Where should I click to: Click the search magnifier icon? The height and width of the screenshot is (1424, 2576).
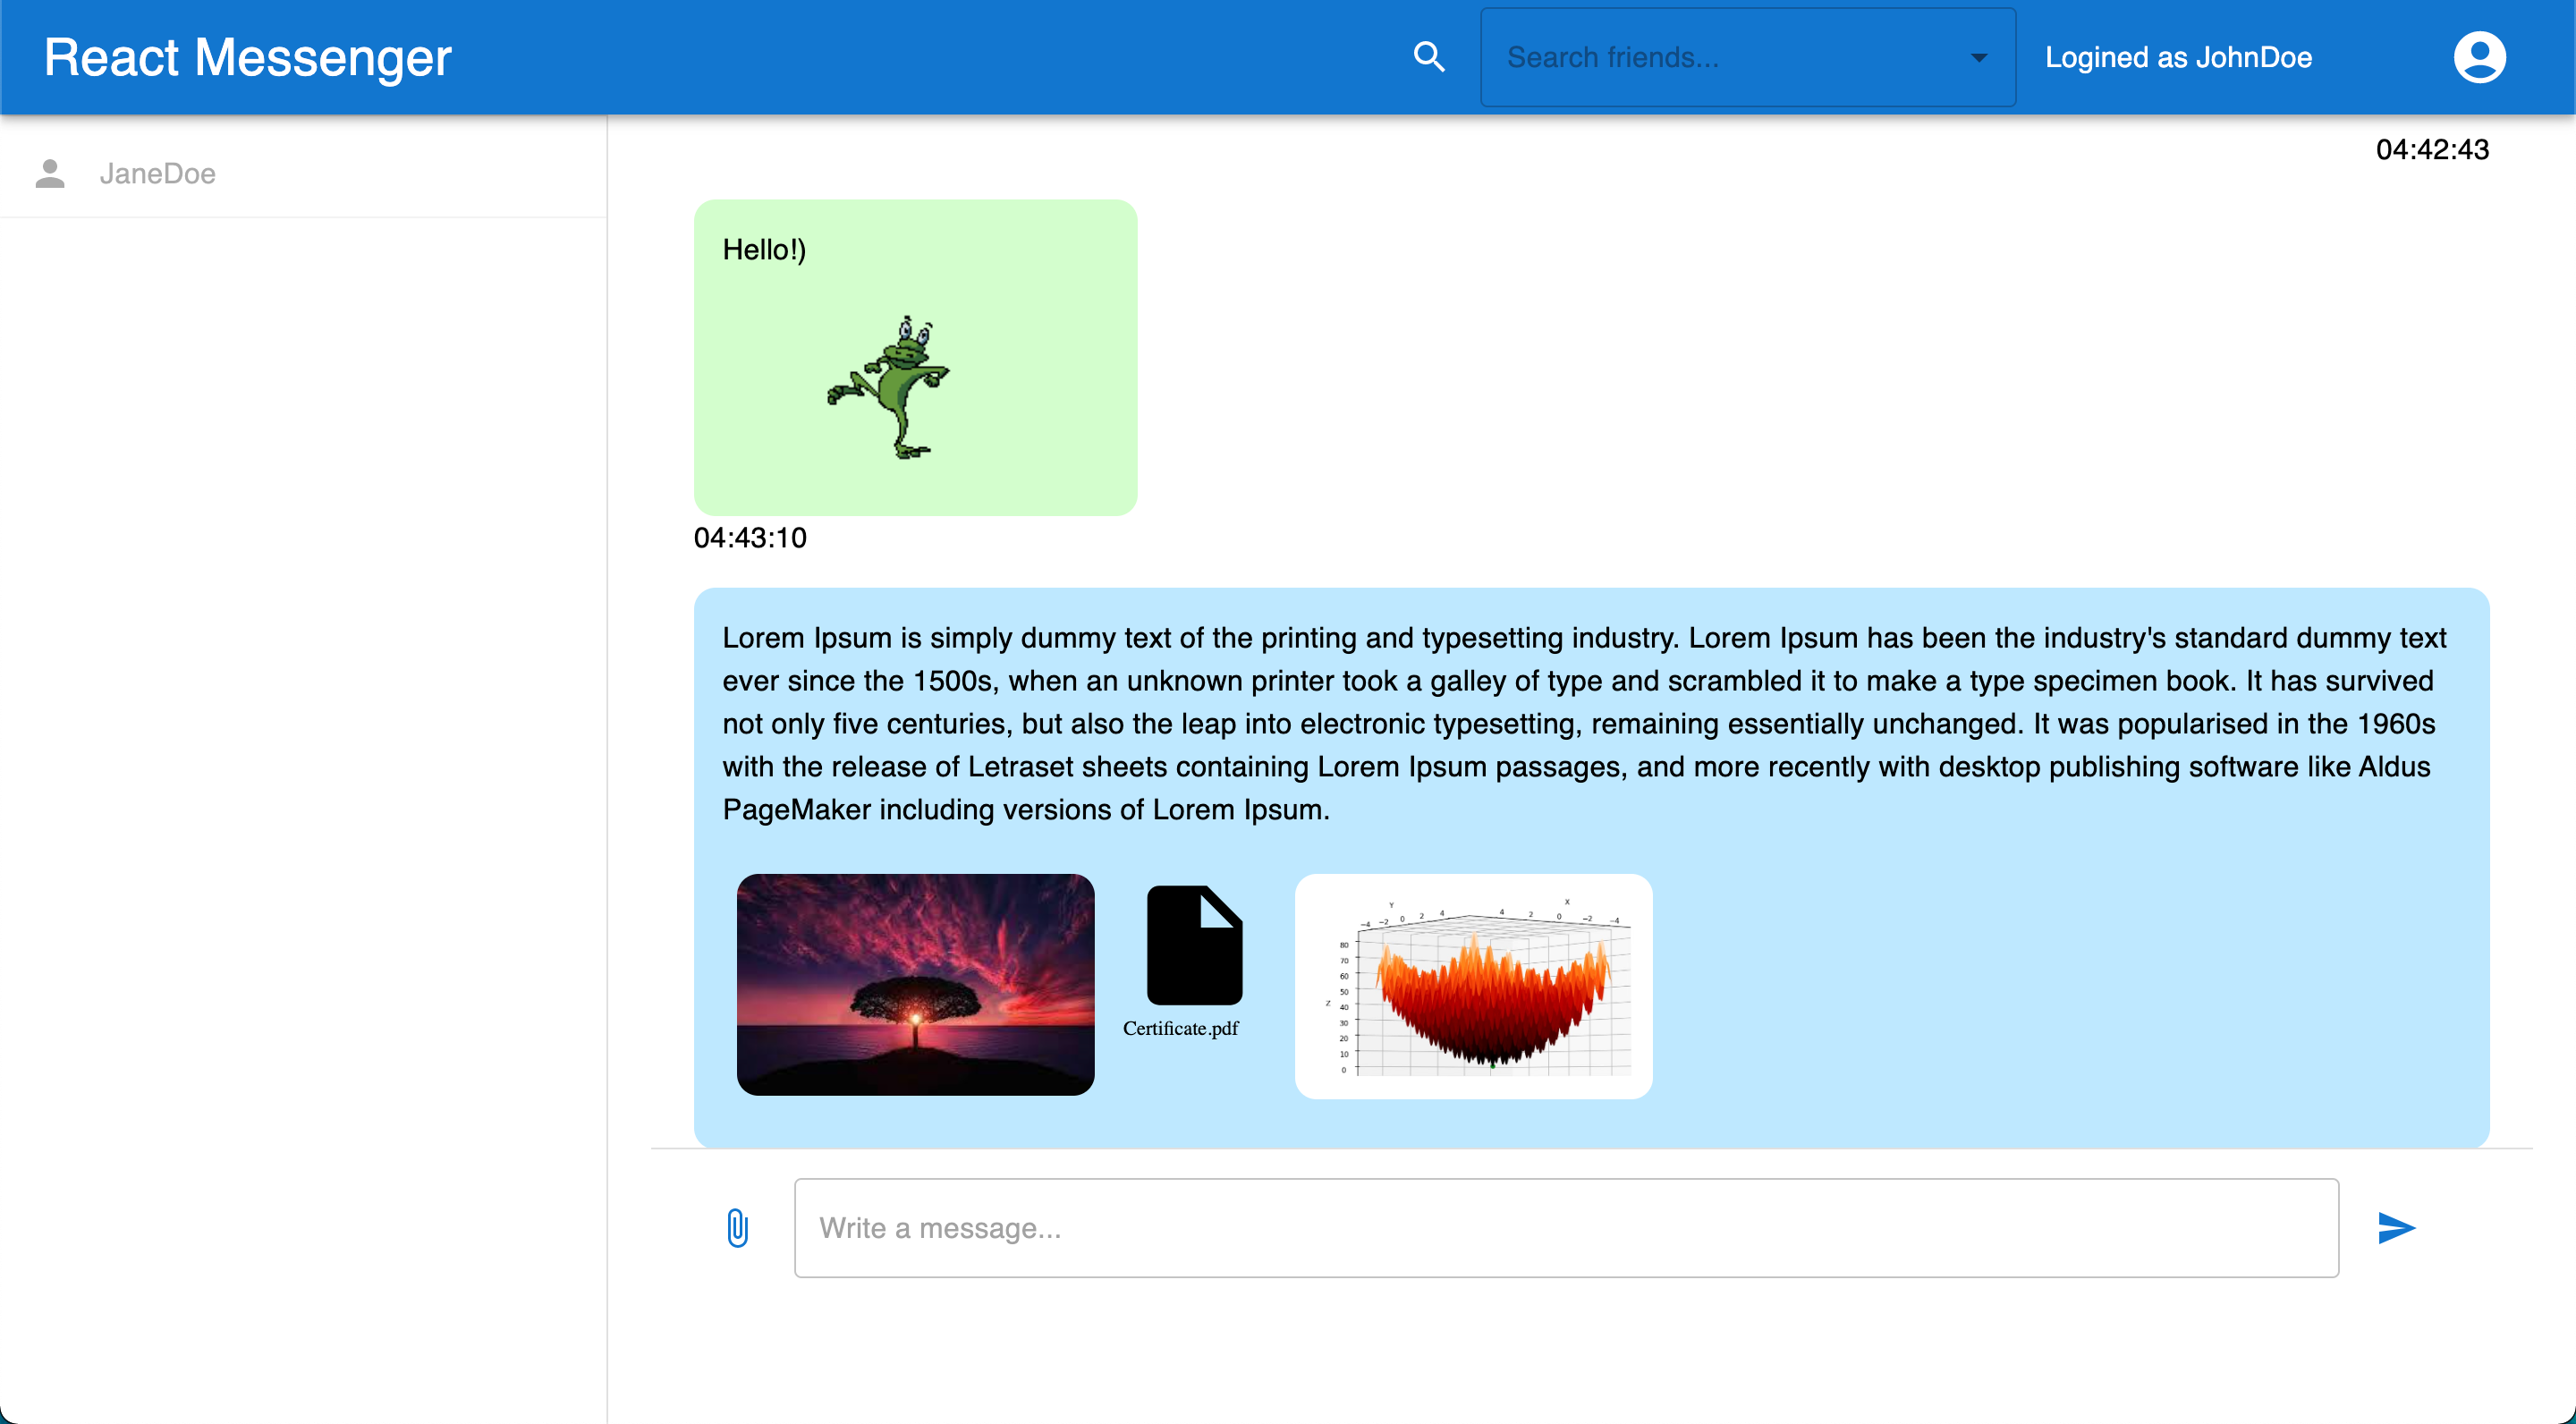click(x=1429, y=57)
